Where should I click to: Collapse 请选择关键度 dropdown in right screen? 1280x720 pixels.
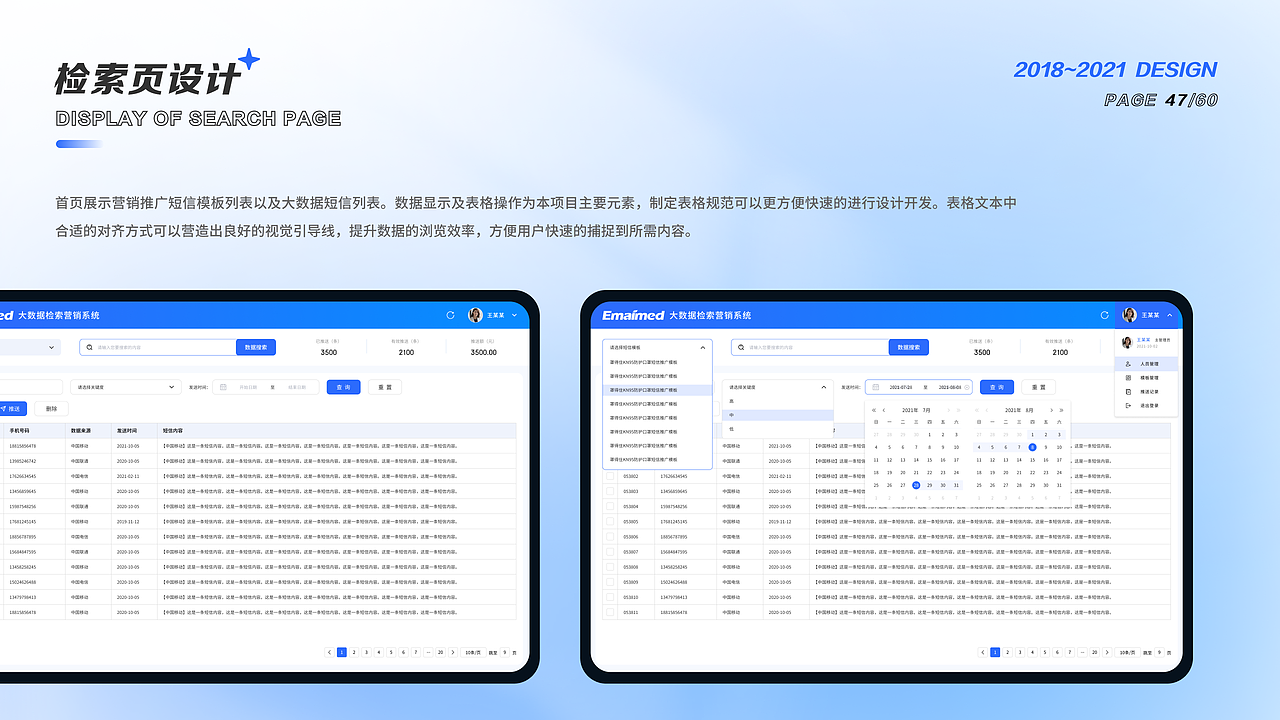[x=824, y=387]
